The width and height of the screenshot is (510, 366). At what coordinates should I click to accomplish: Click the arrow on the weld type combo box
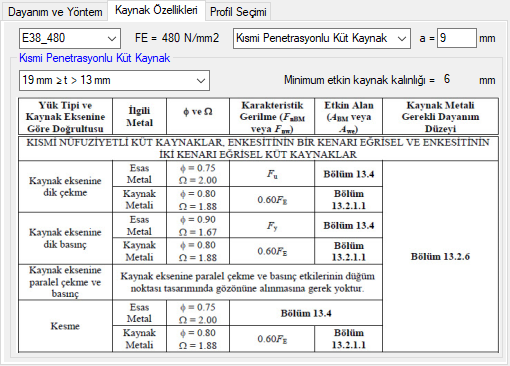[402, 39]
